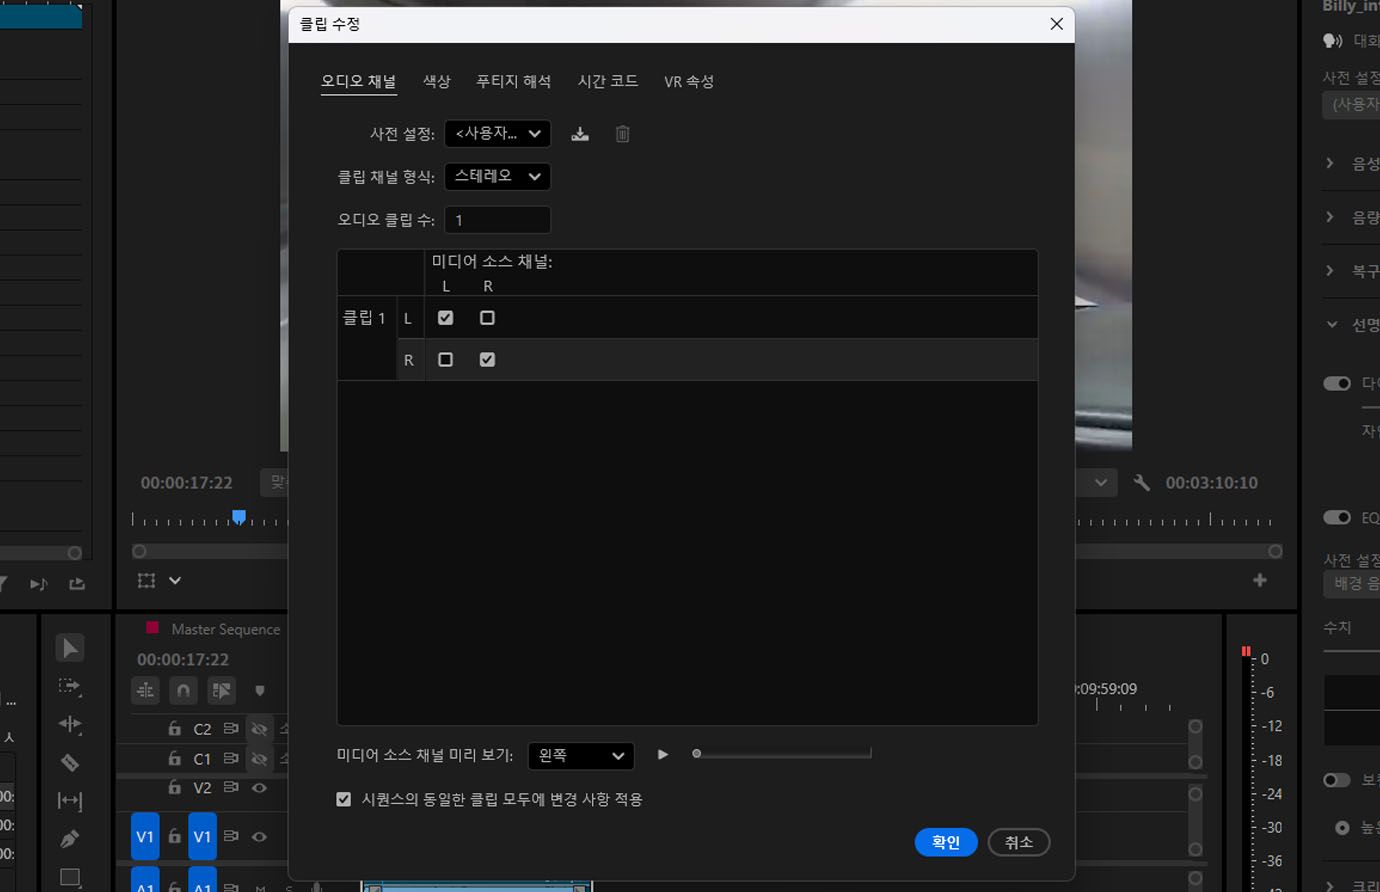Select the Slip tool
1380x892 pixels.
pos(69,800)
